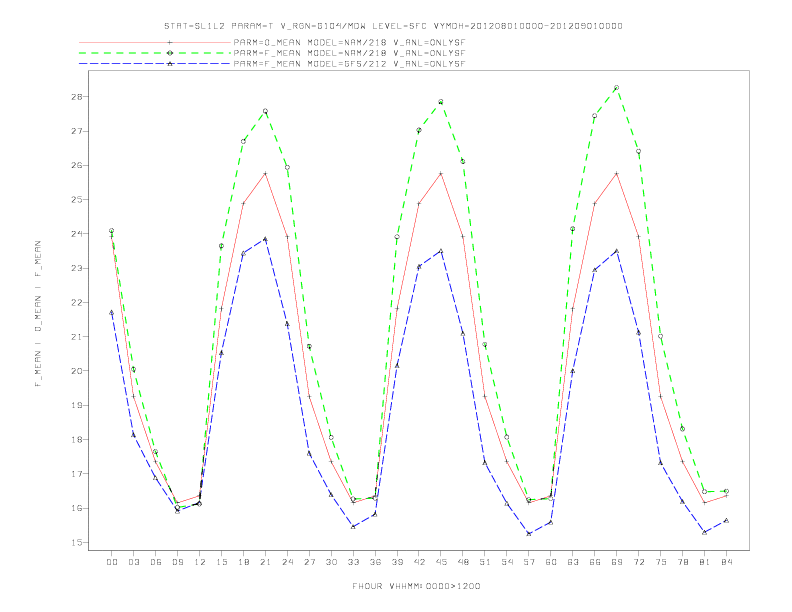This screenshot has height=612, width=792.
Task: Click y-axis tick value 22
Action: [77, 303]
